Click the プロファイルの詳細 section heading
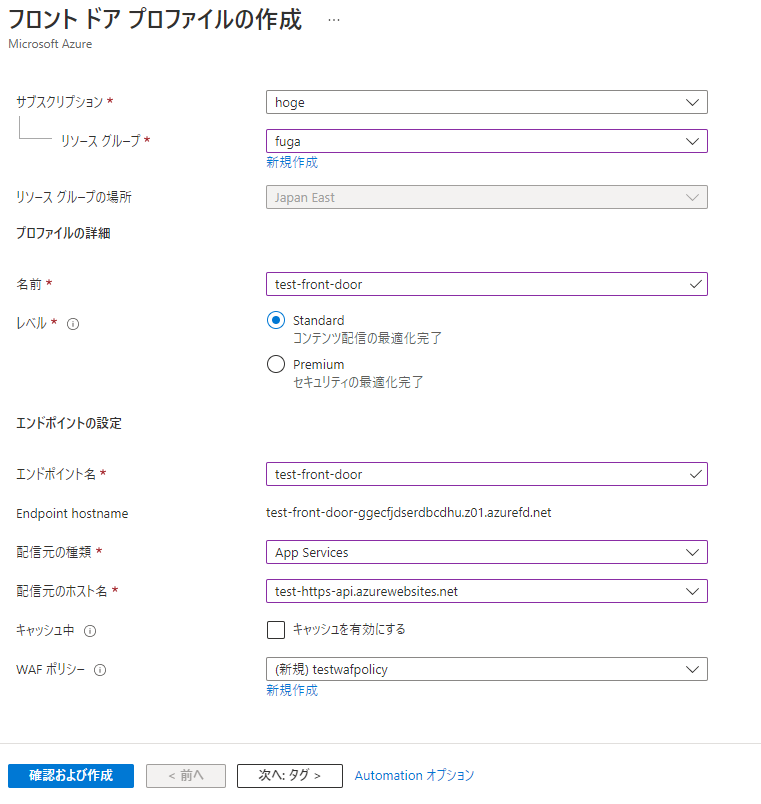Image resolution: width=761 pixels, height=804 pixels. pyautogui.click(x=63, y=233)
